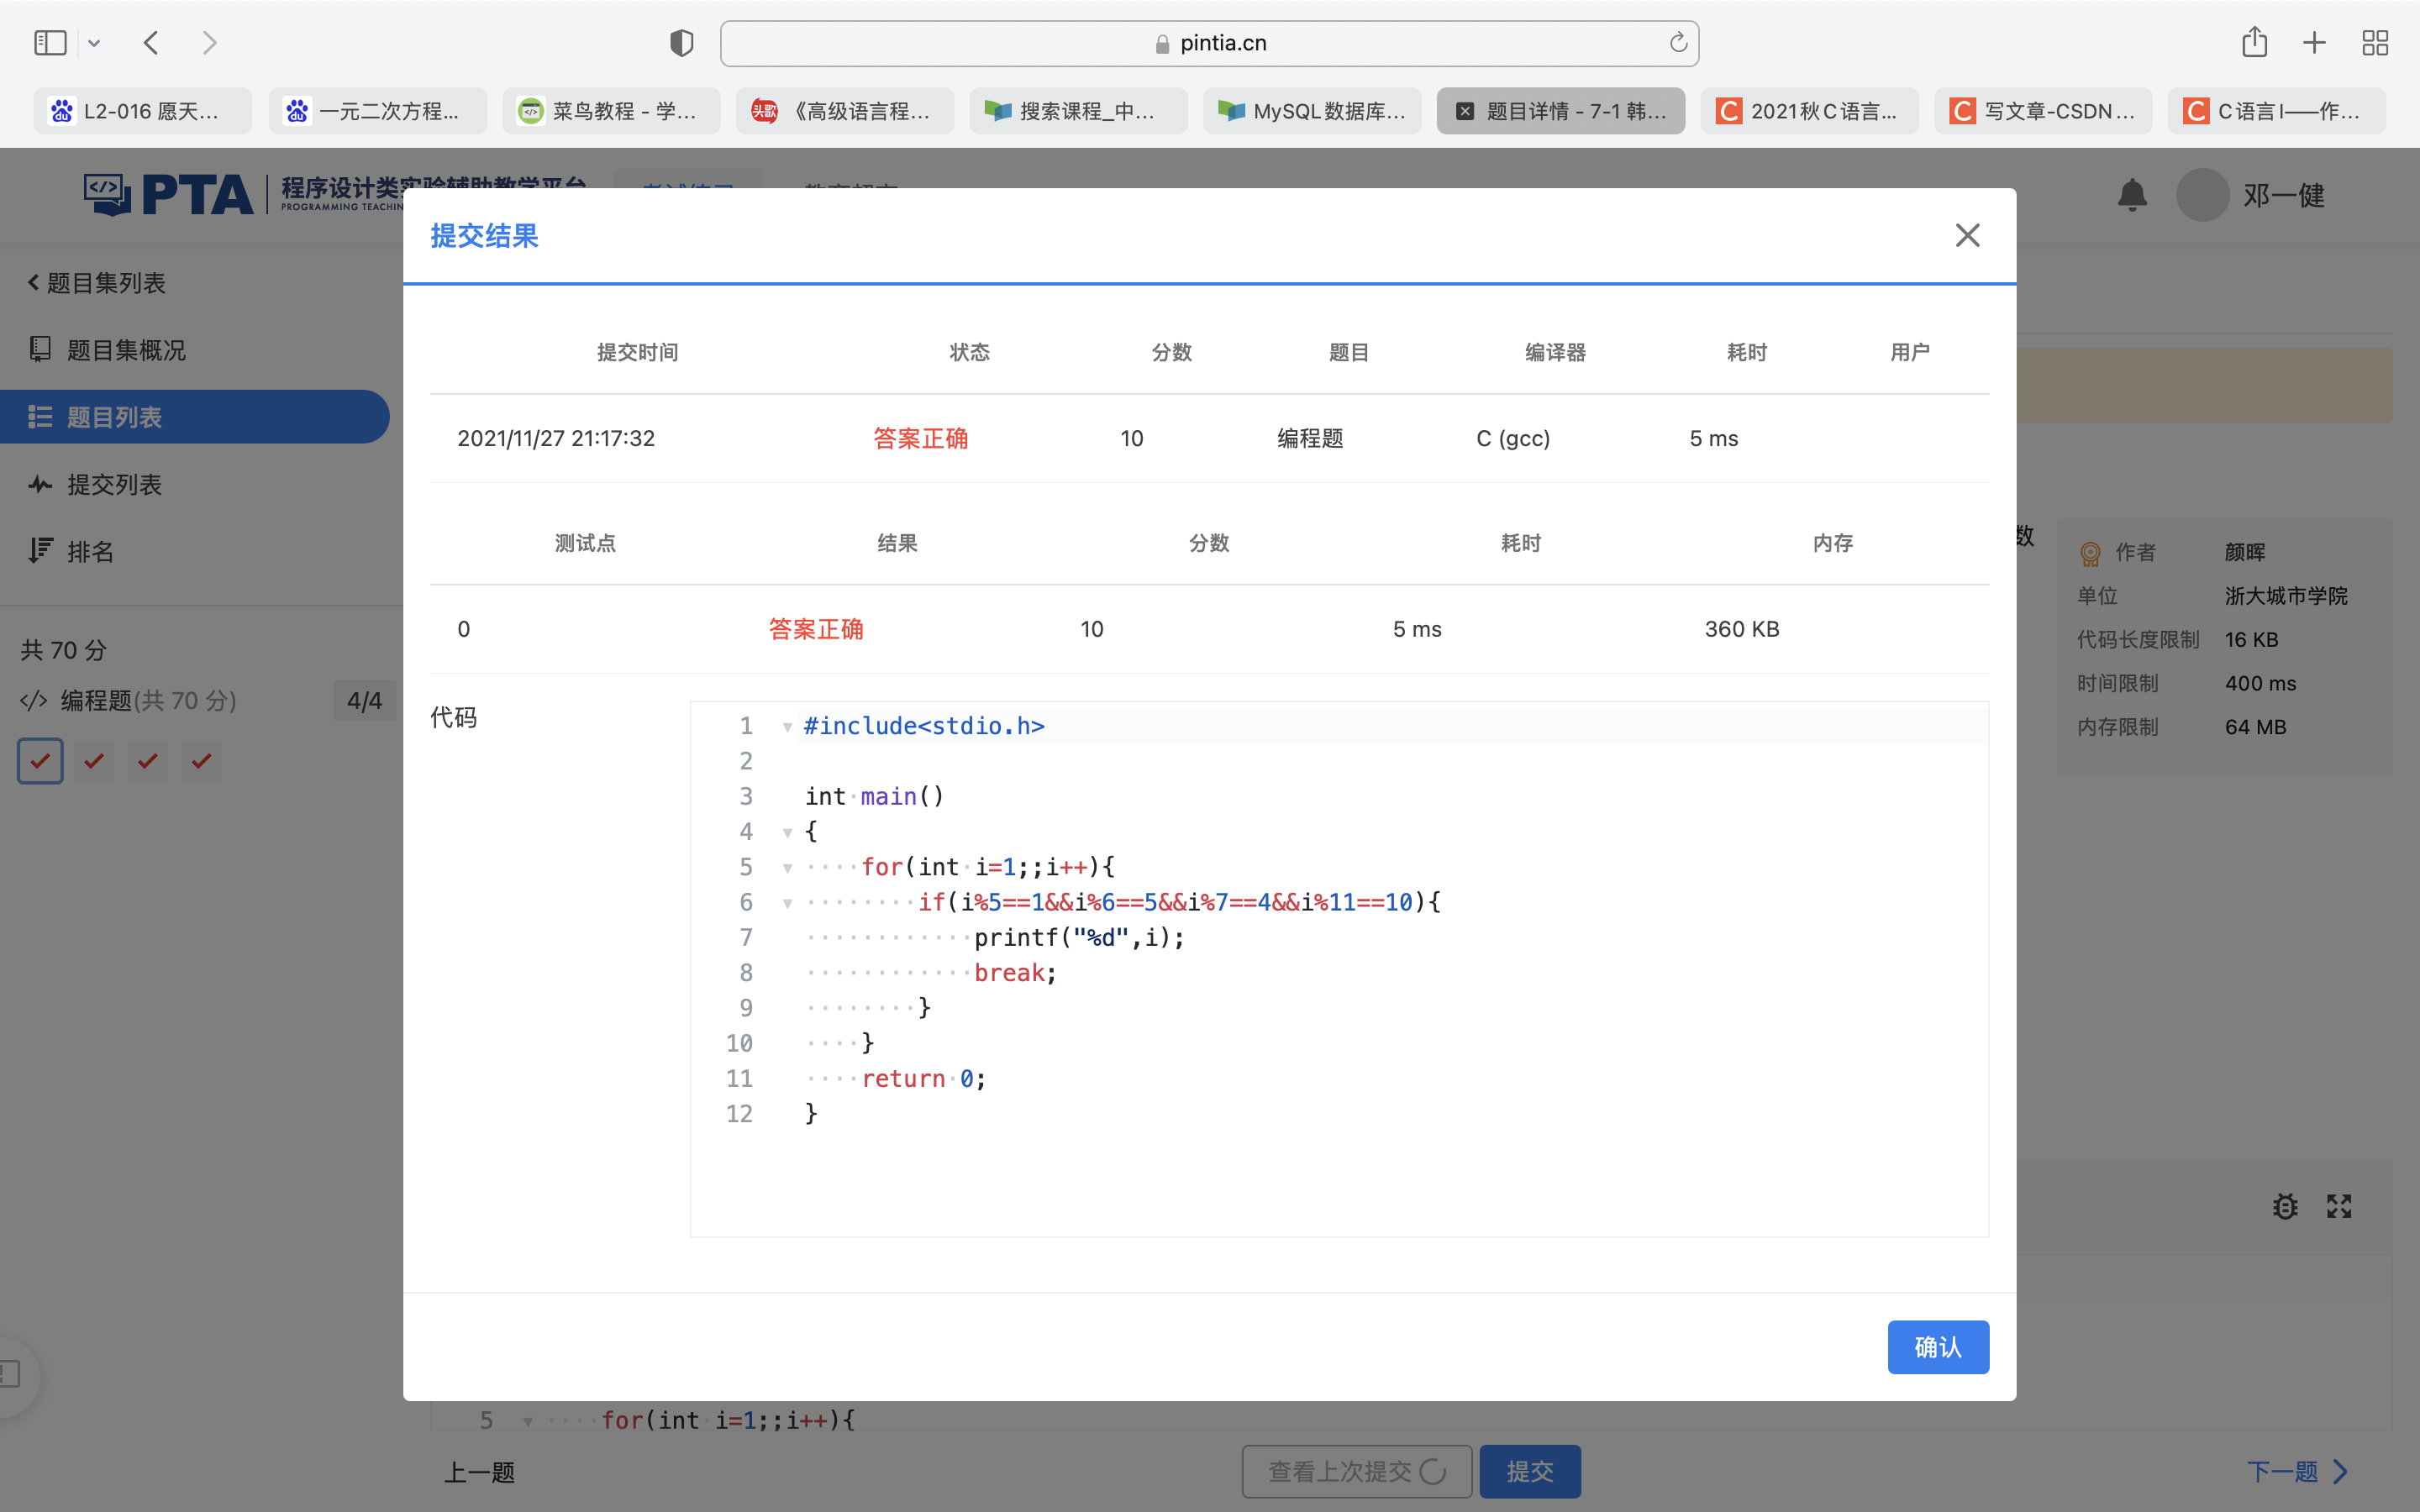Select the fourth checked problem box
Image resolution: width=2420 pixels, height=1512 pixels.
click(x=202, y=761)
